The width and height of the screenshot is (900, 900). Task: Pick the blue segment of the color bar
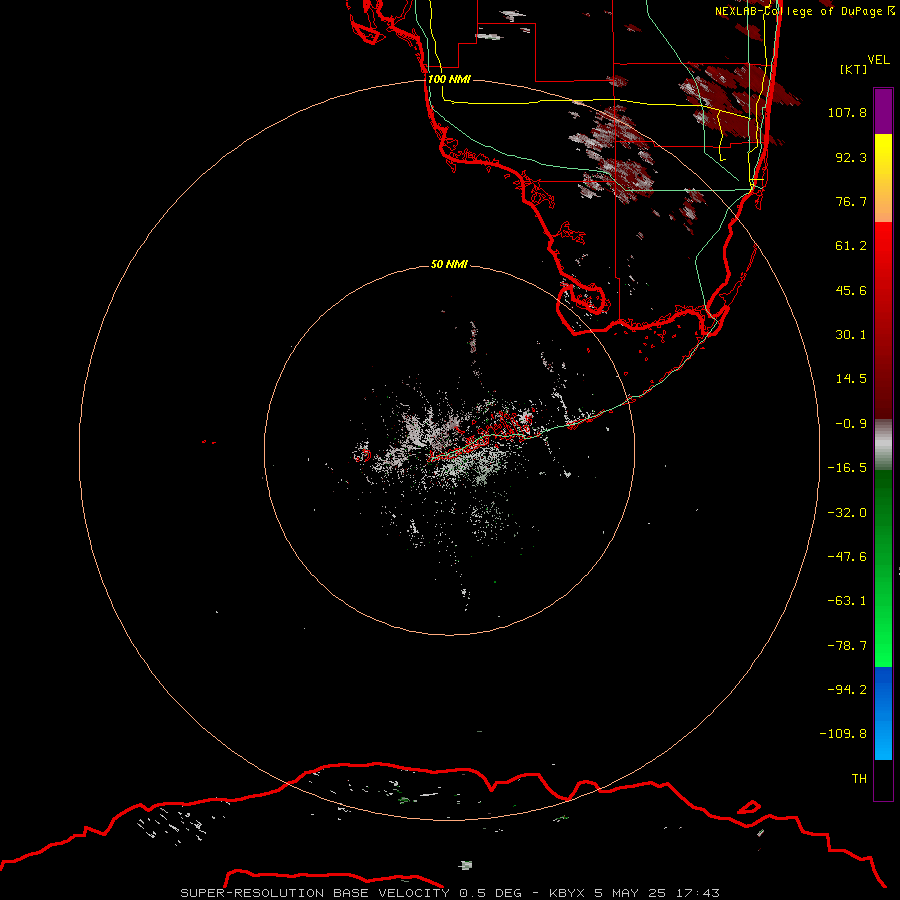(x=883, y=713)
